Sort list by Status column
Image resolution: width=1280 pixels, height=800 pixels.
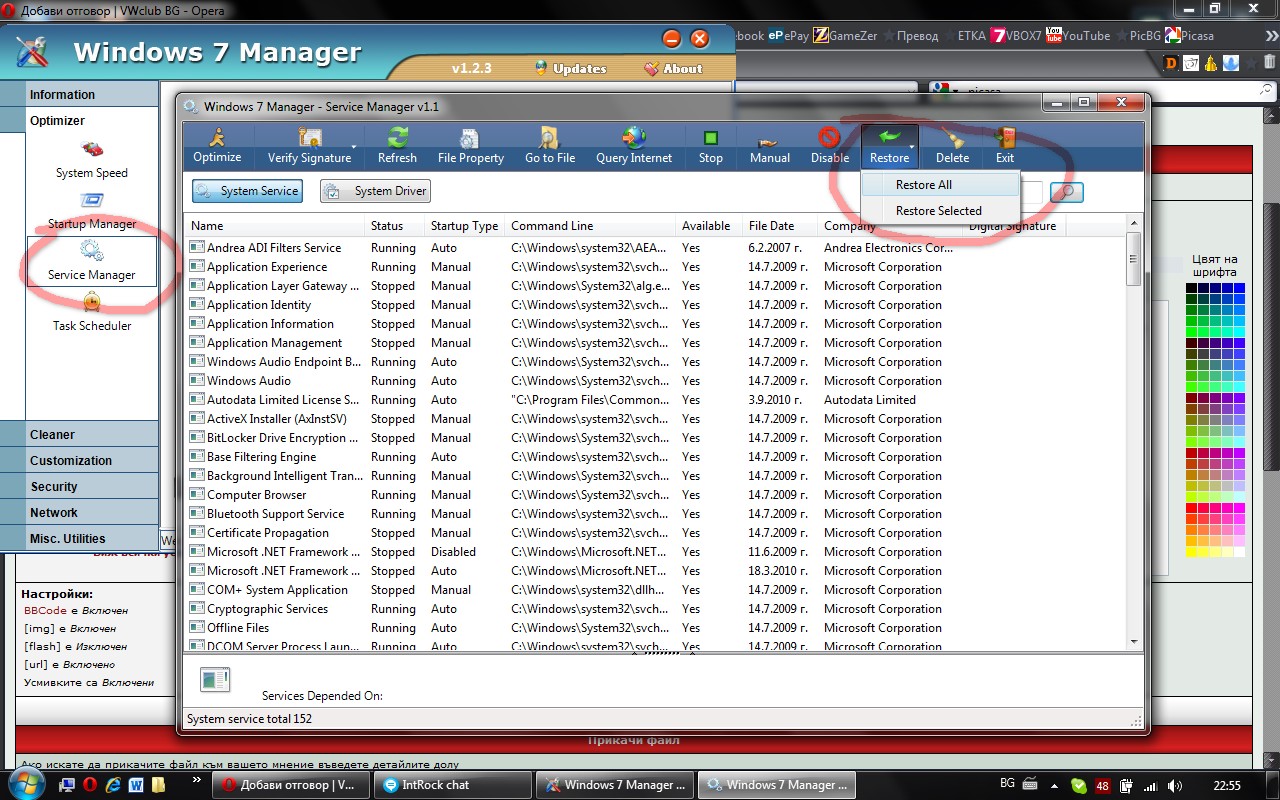pos(395,226)
